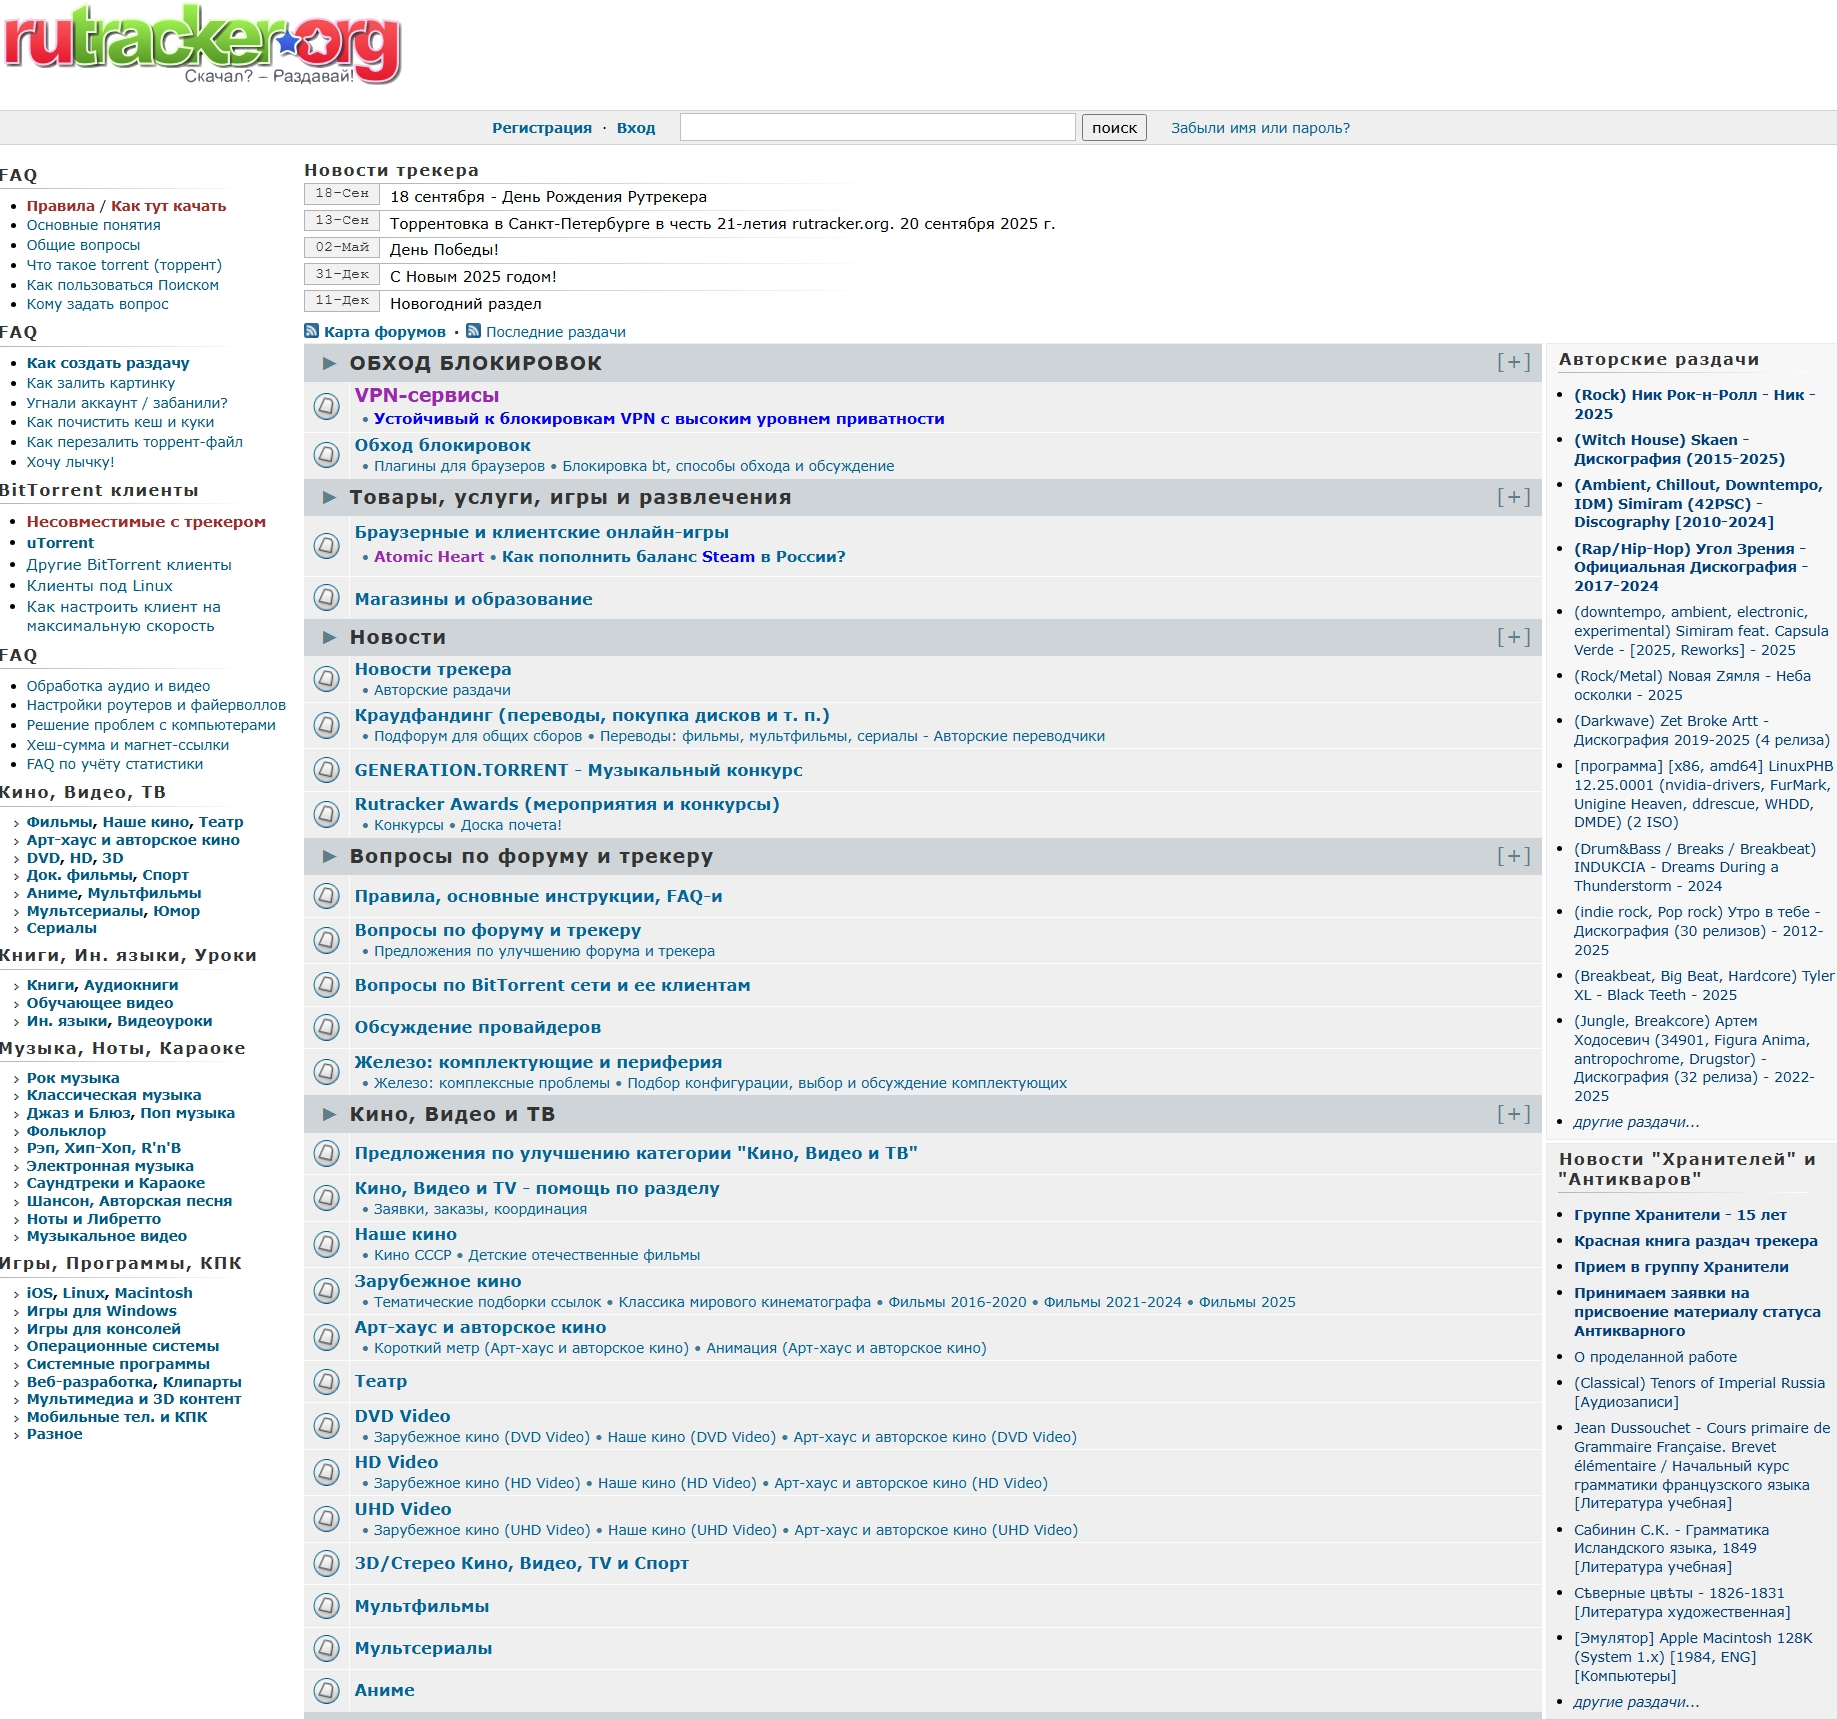Click the feed icon beside Последние раздачи

tap(474, 331)
